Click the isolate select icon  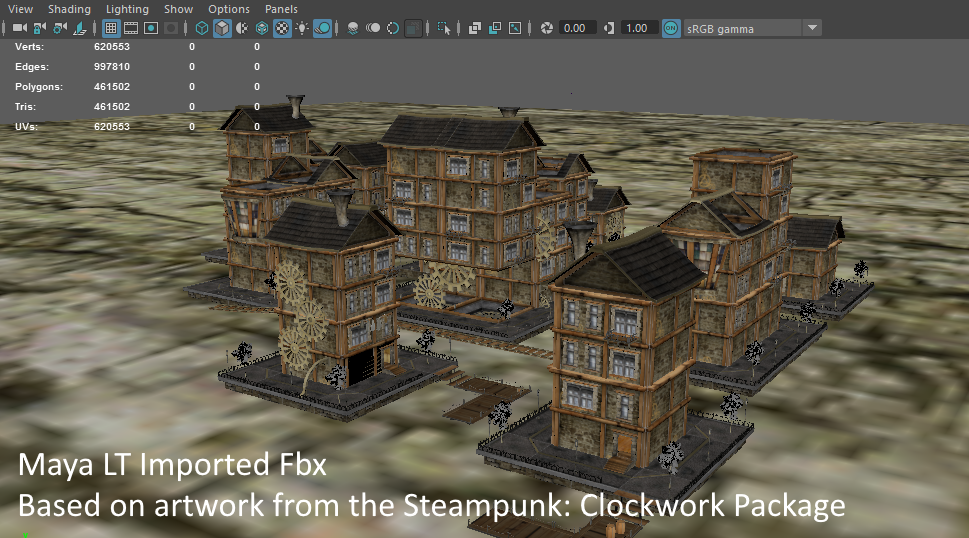click(x=443, y=28)
